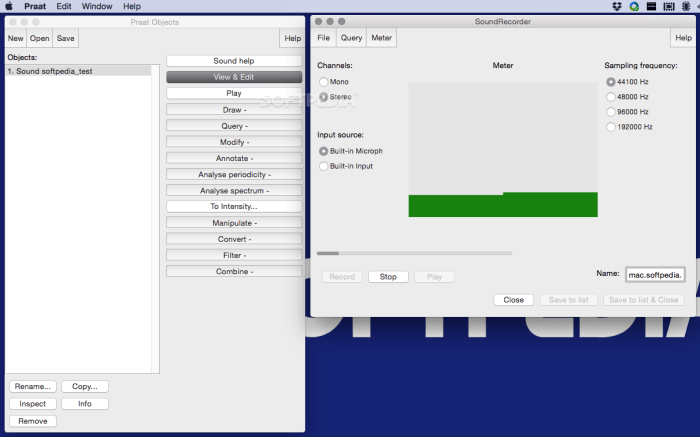Click the recording progress bar

[x=414, y=253]
